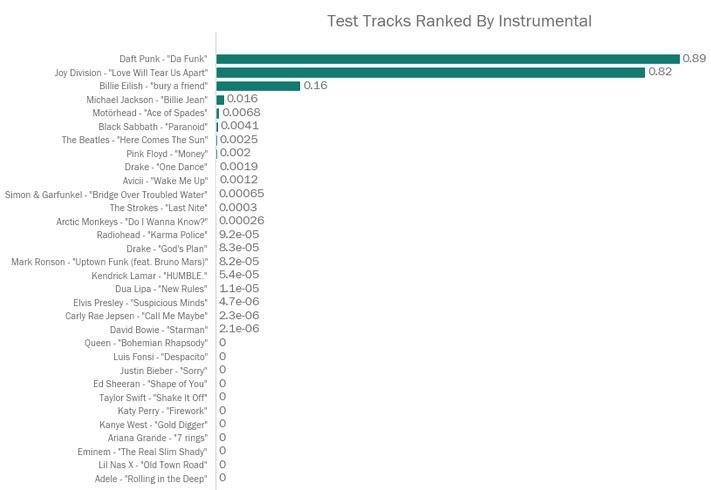
Task: Click the Daft Punk "Da Funk" bar
Action: click(448, 59)
